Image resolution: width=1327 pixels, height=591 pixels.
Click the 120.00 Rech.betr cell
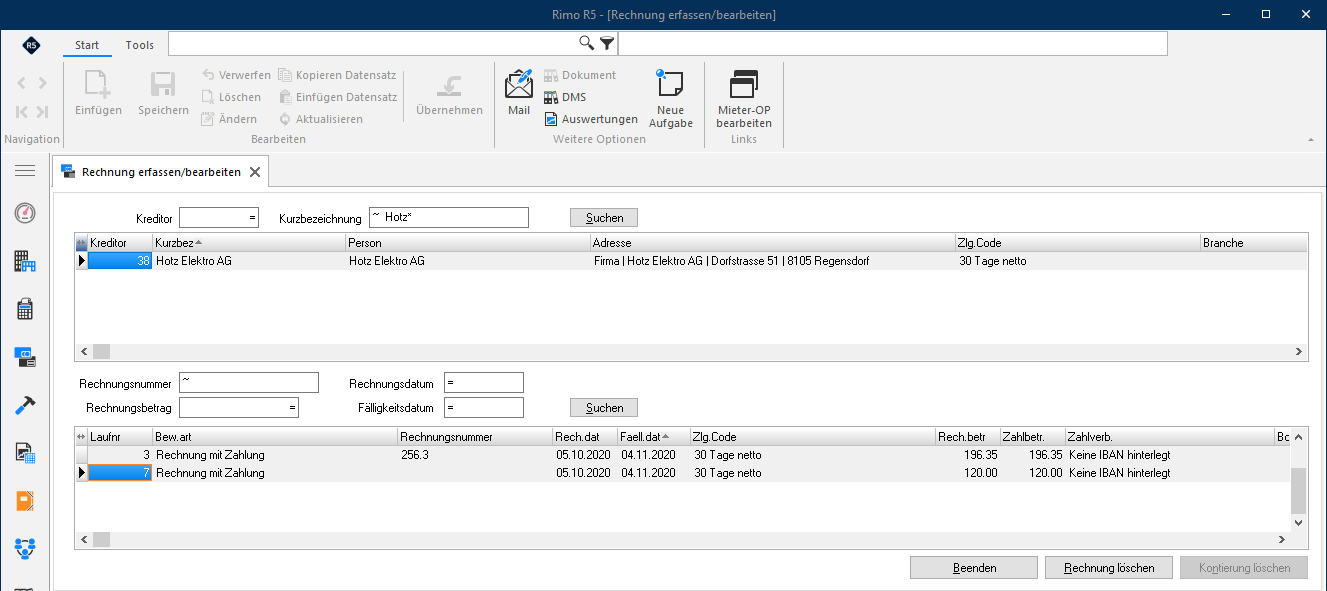pyautogui.click(x=967, y=473)
